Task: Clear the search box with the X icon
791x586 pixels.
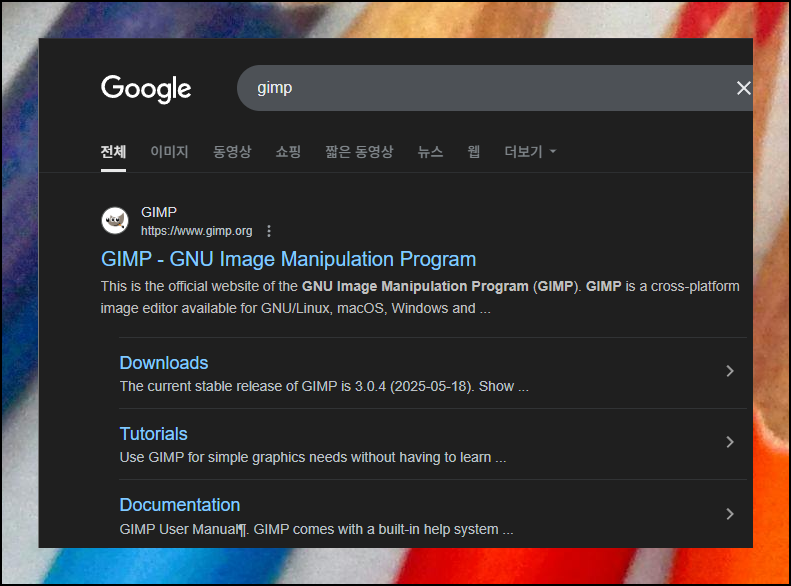Action: pyautogui.click(x=743, y=88)
